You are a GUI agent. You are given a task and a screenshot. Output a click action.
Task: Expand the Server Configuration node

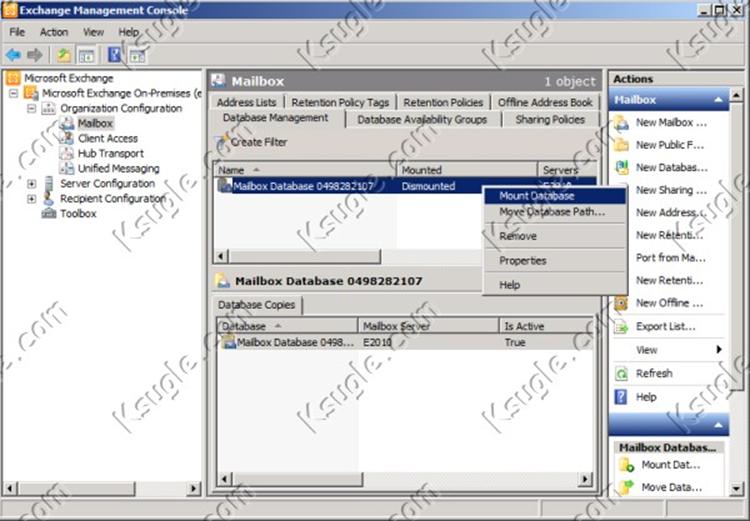(x=32, y=184)
